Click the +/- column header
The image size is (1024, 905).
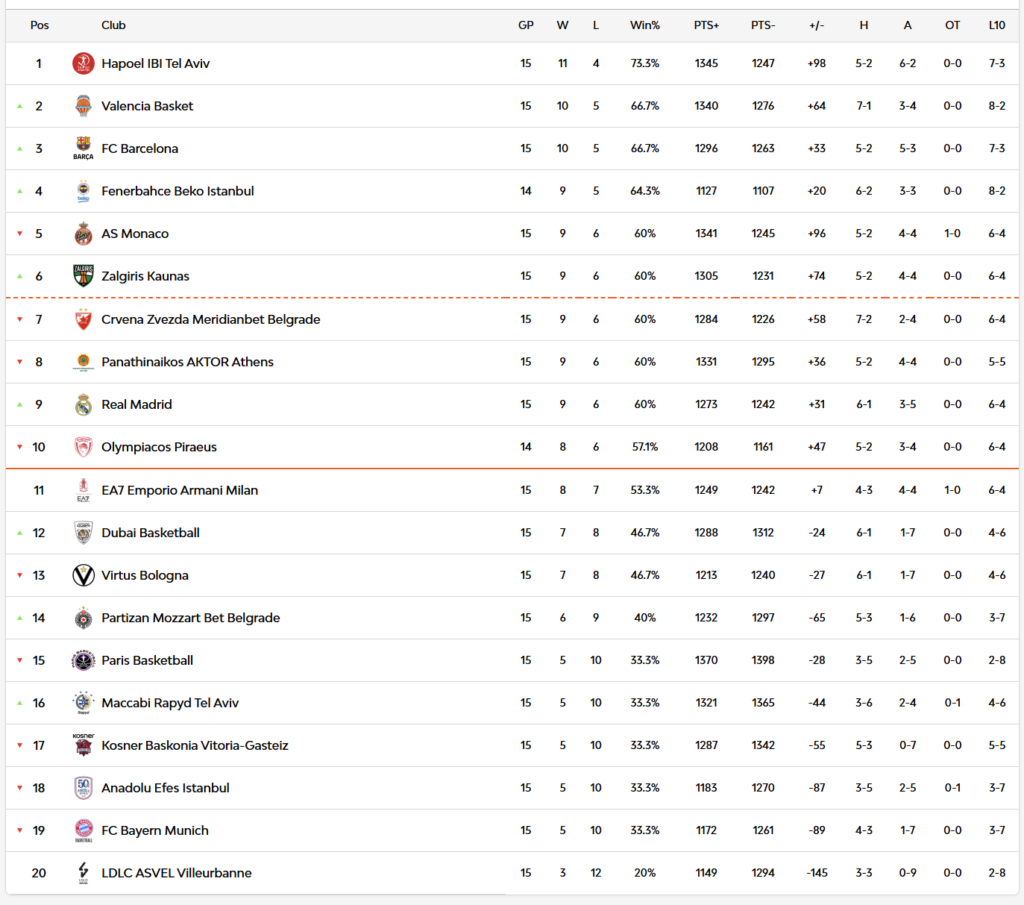click(816, 25)
